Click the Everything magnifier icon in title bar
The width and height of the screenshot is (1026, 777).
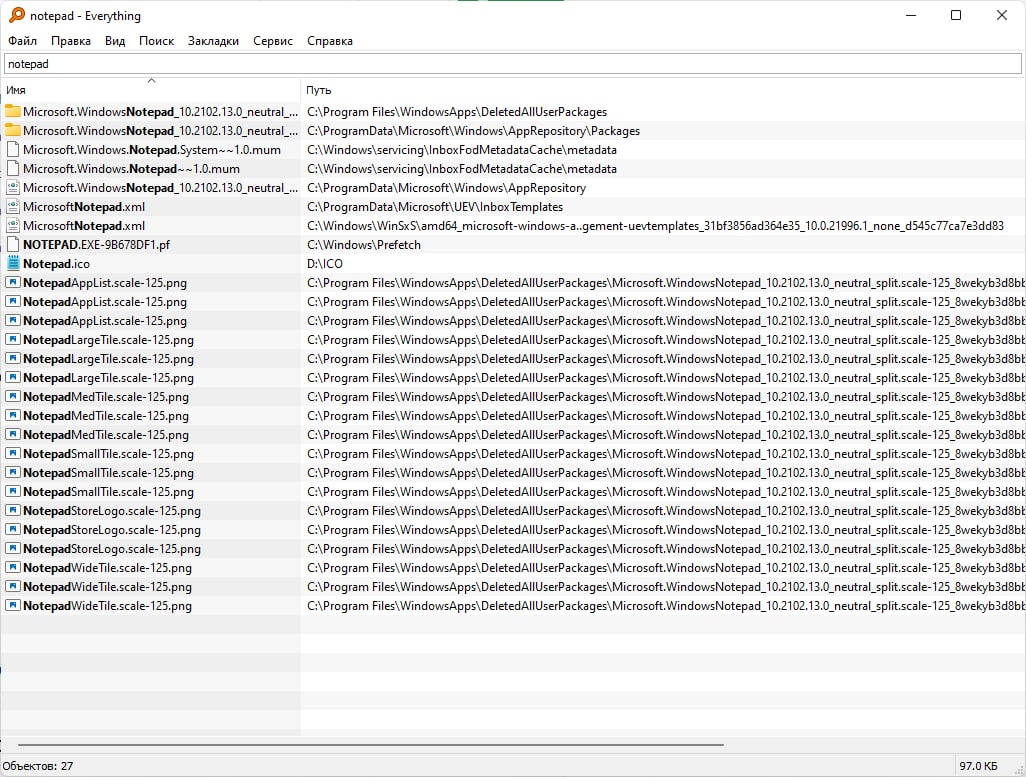tap(16, 15)
